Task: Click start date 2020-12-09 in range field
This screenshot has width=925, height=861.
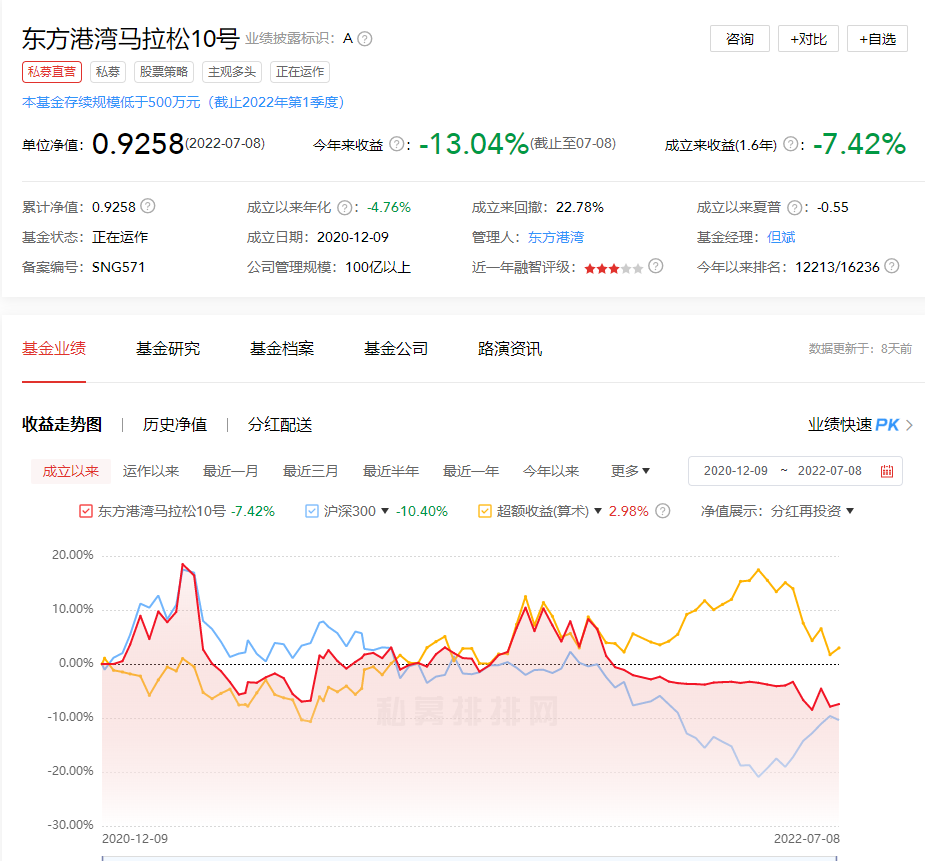Action: (x=736, y=471)
